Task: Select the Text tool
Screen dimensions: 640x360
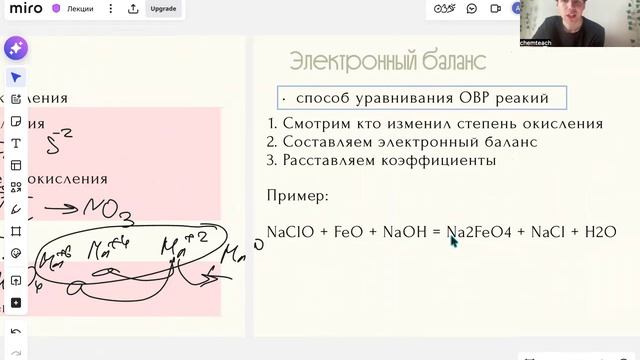Action: tap(16, 143)
